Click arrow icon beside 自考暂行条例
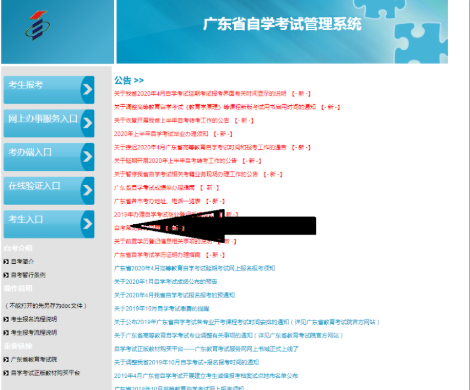470x390 pixels. pos(6,275)
